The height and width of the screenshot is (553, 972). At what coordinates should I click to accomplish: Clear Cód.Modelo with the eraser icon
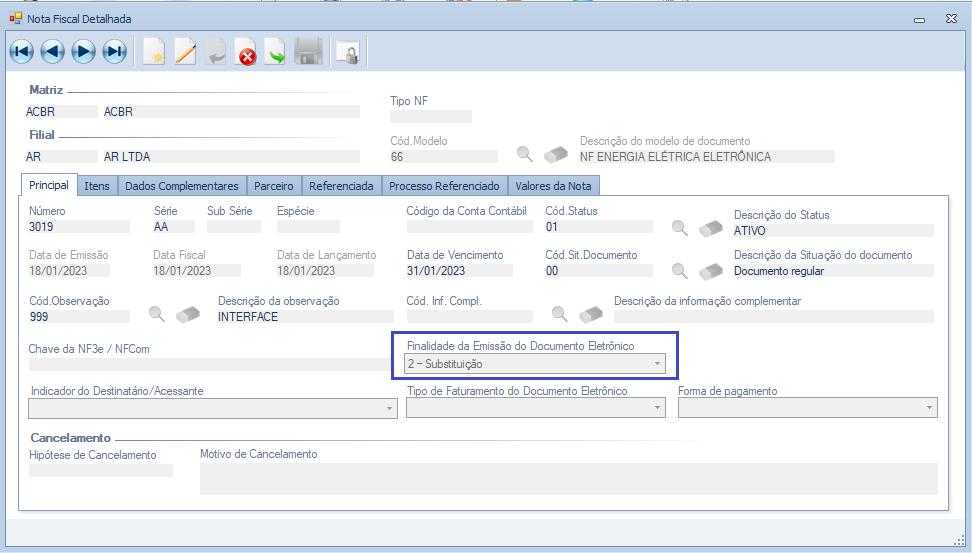555,154
